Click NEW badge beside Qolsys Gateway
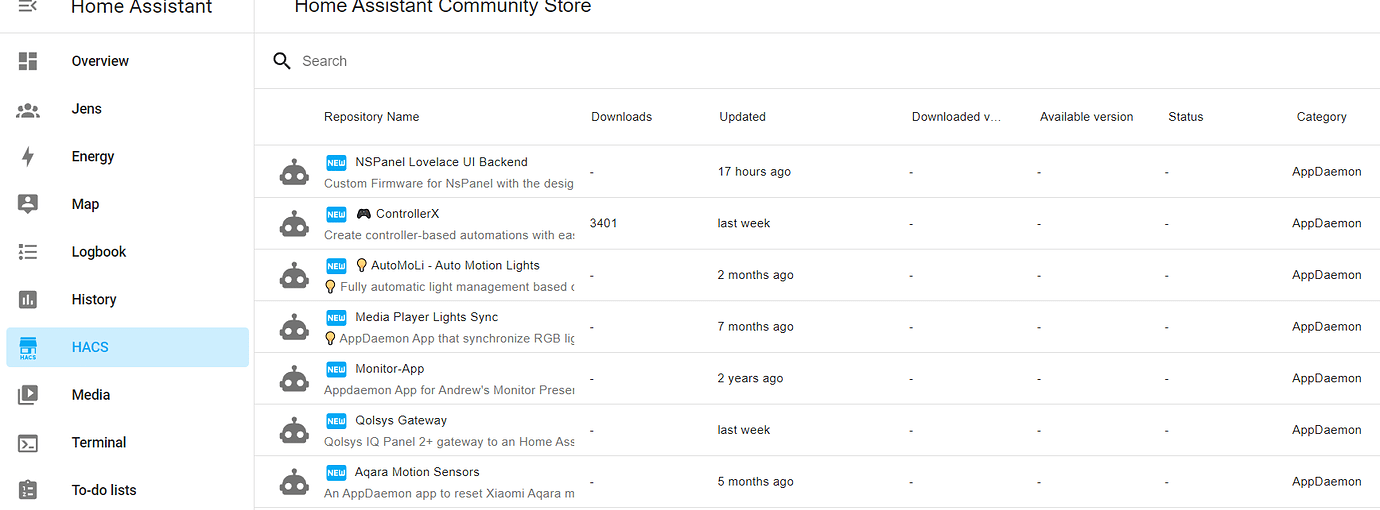Viewport: 1380px width, 510px height. tap(336, 421)
